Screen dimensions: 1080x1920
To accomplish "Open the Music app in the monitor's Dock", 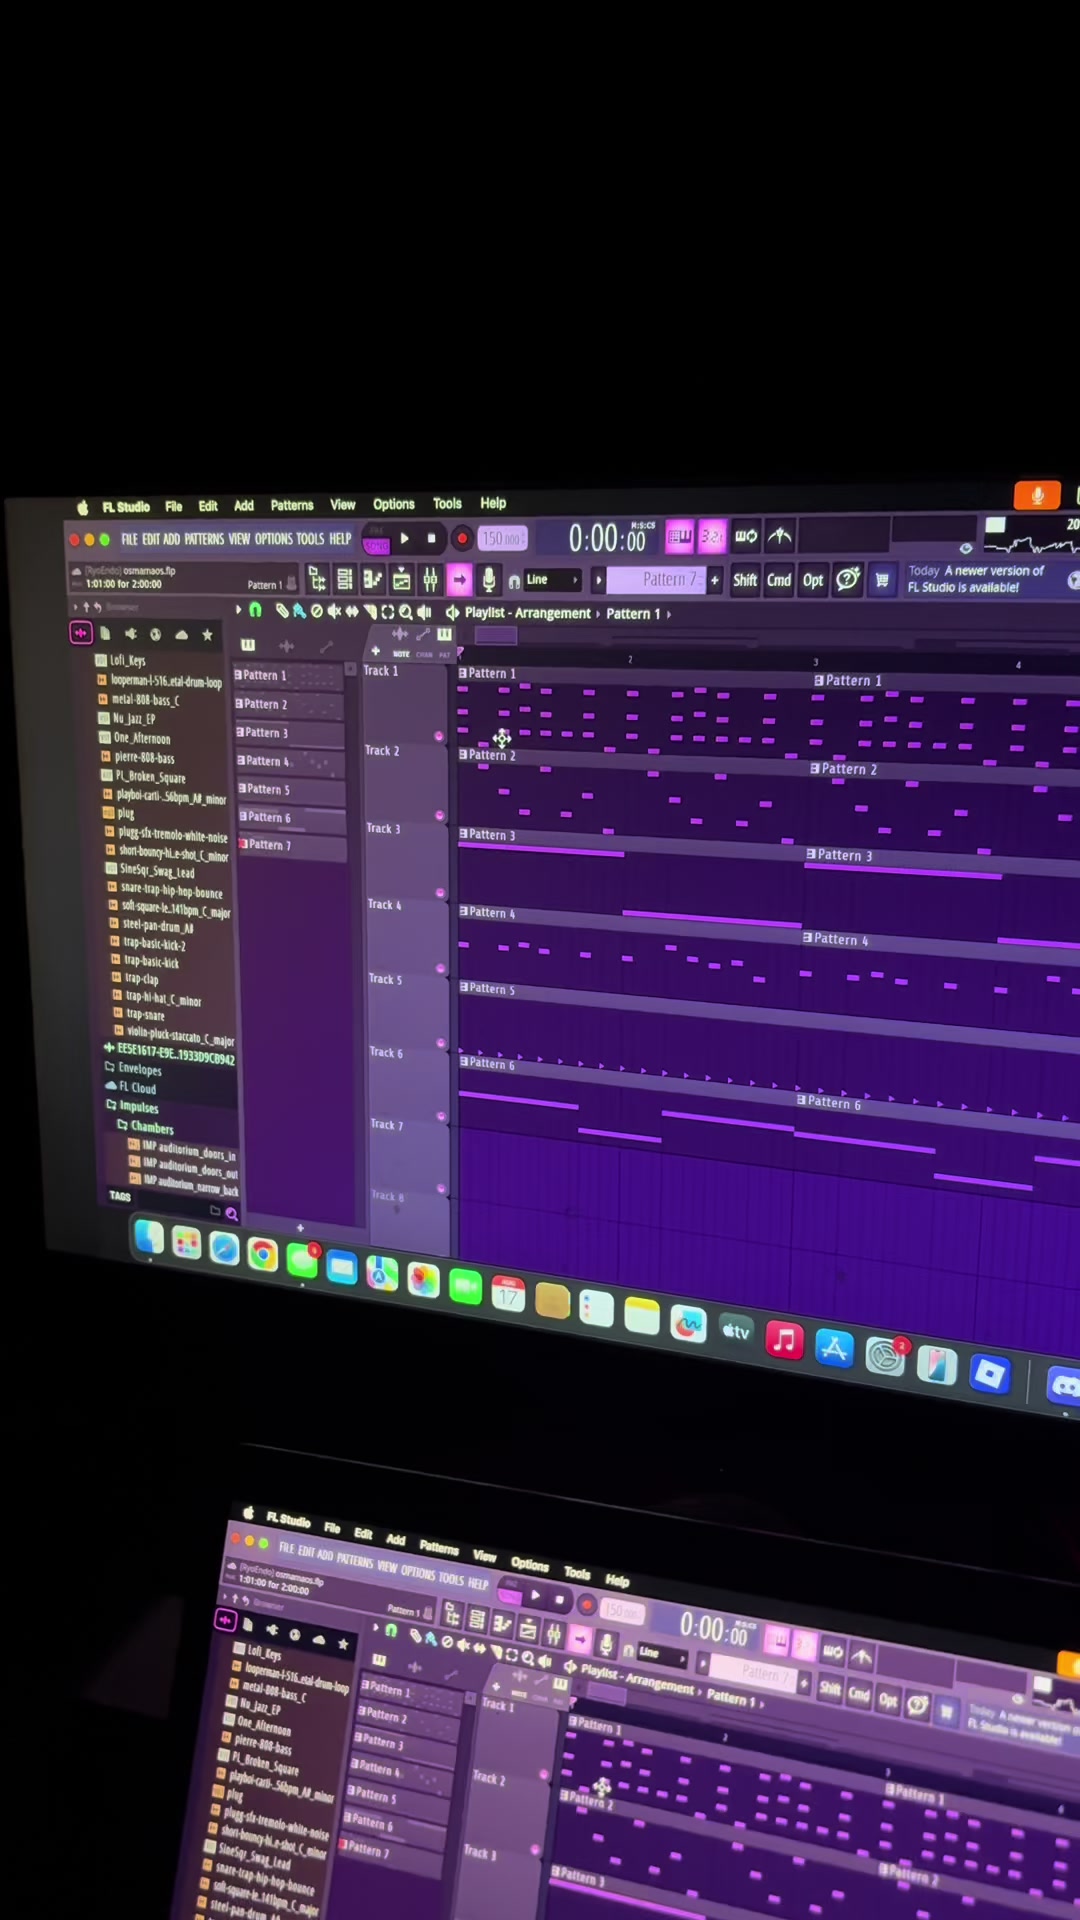I will pyautogui.click(x=784, y=1339).
